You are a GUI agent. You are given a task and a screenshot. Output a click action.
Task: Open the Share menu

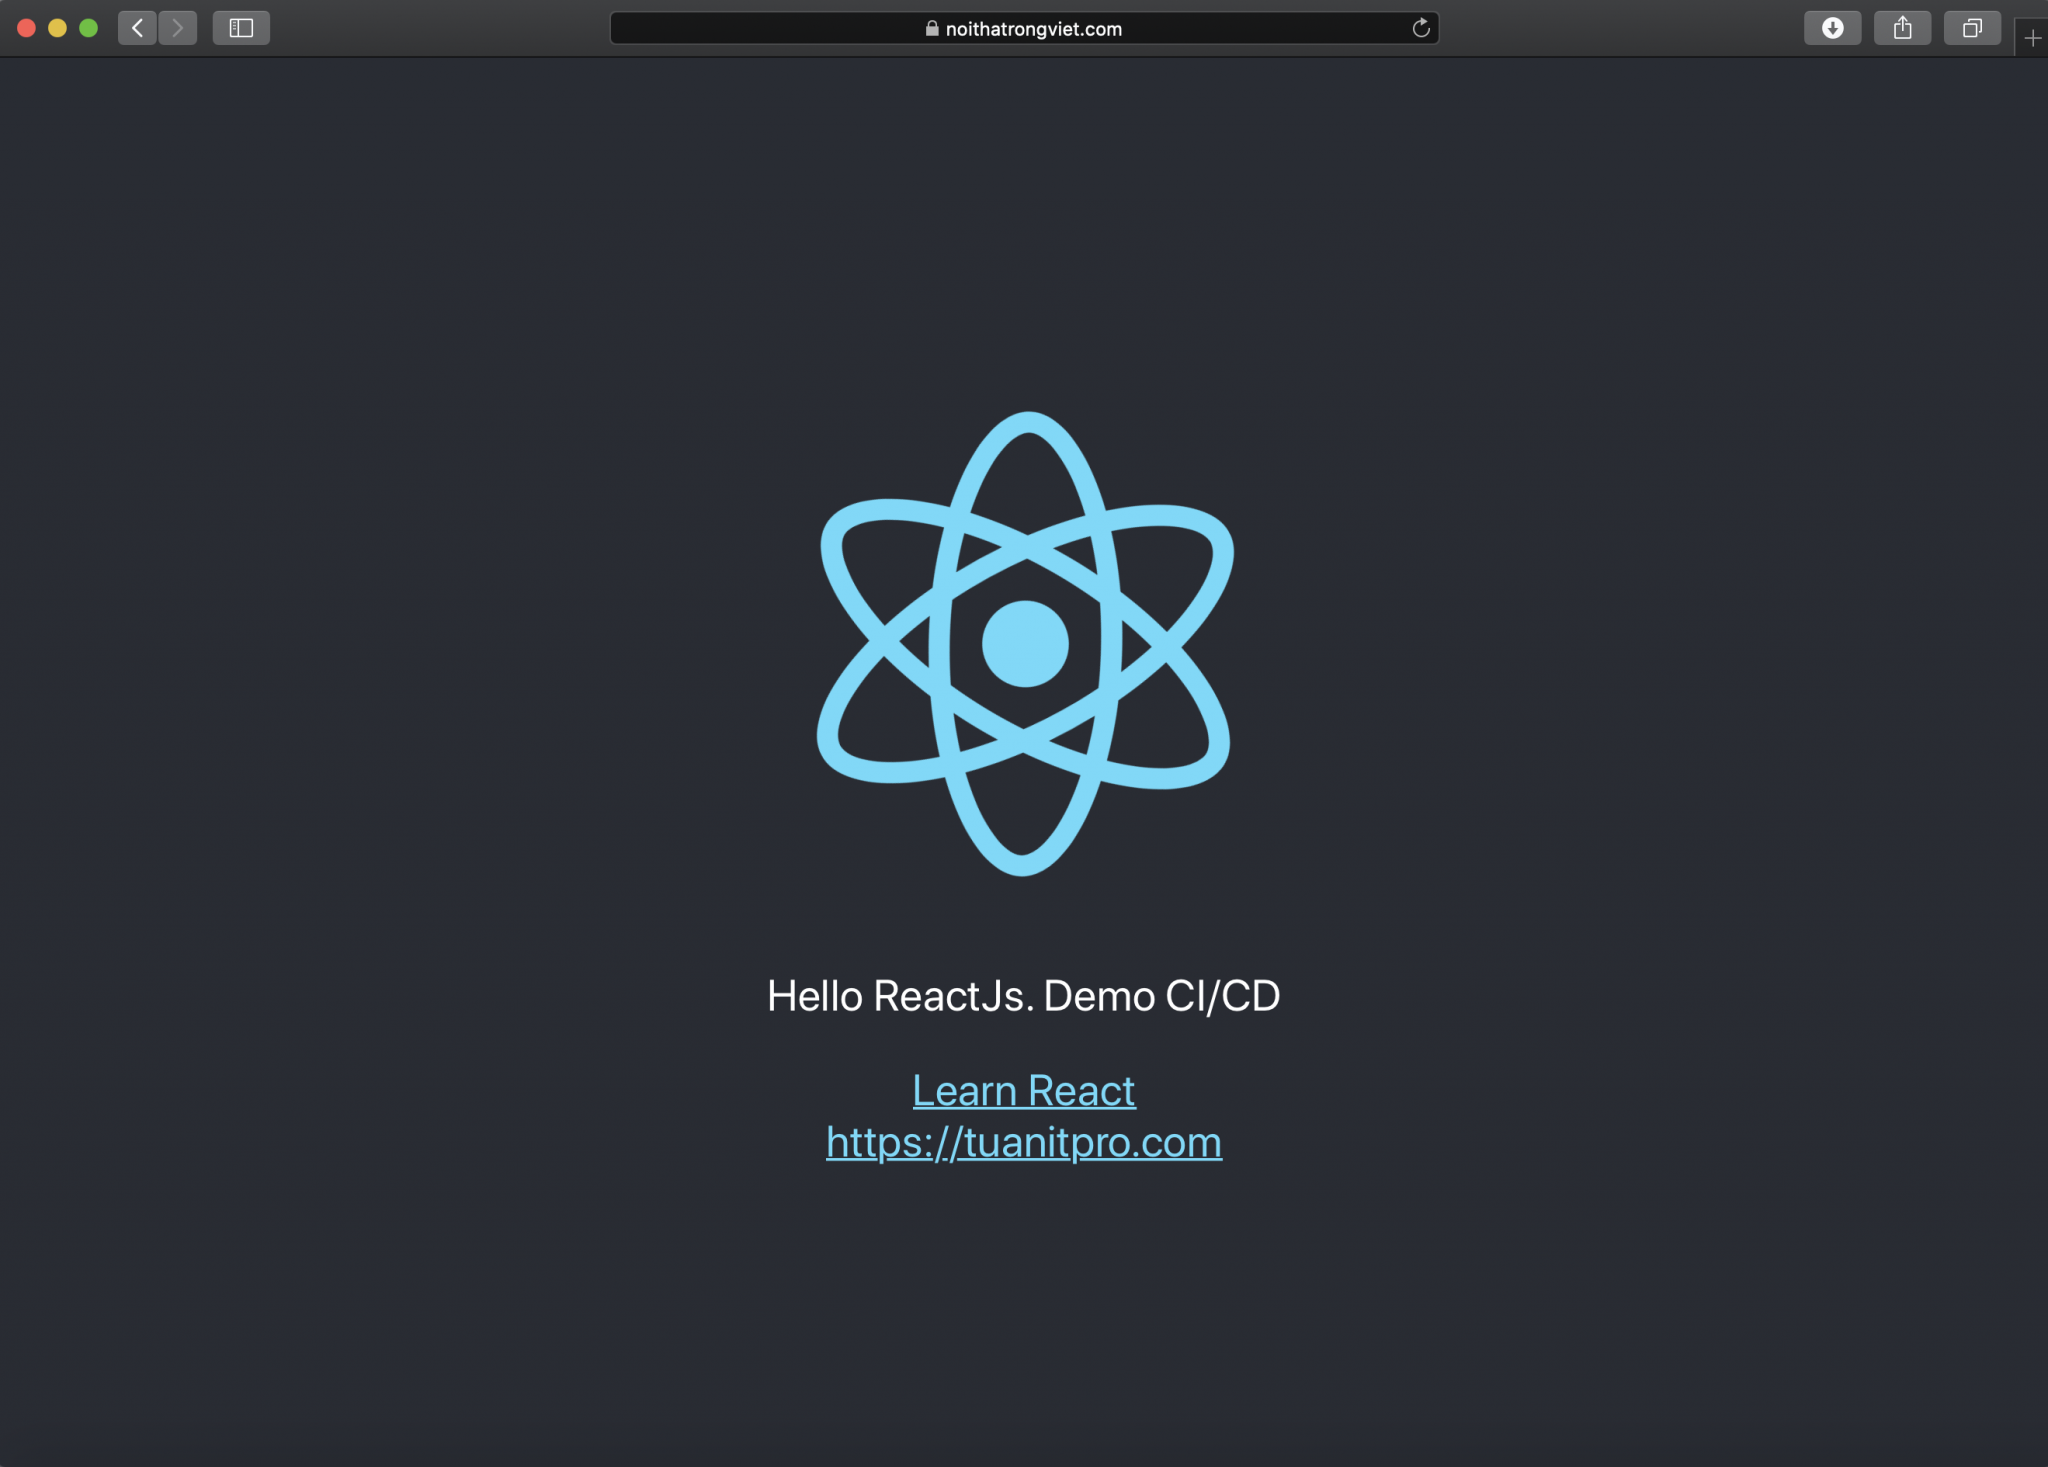tap(1902, 28)
